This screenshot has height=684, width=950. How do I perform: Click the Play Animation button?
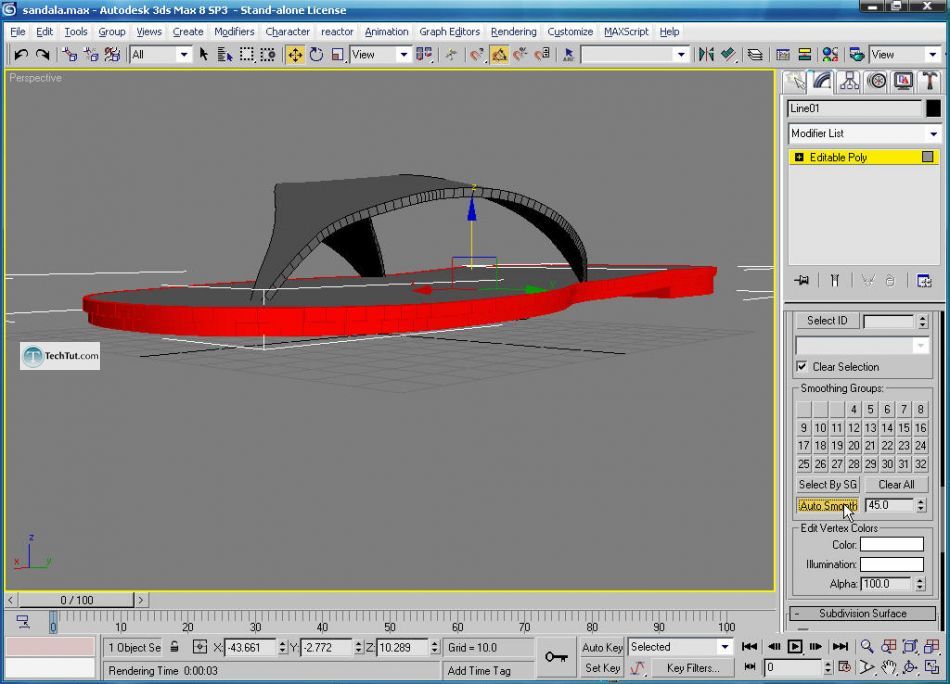coord(794,646)
